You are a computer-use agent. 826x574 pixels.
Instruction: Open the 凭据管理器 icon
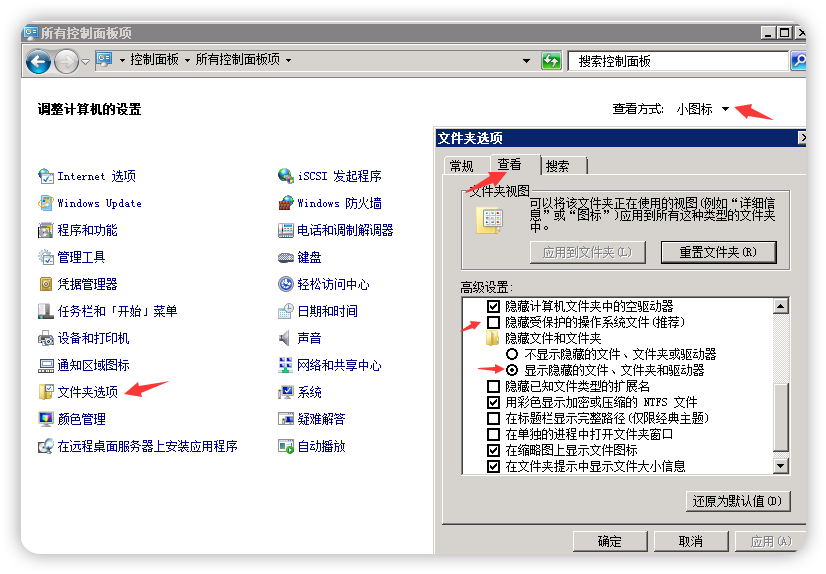(x=46, y=284)
